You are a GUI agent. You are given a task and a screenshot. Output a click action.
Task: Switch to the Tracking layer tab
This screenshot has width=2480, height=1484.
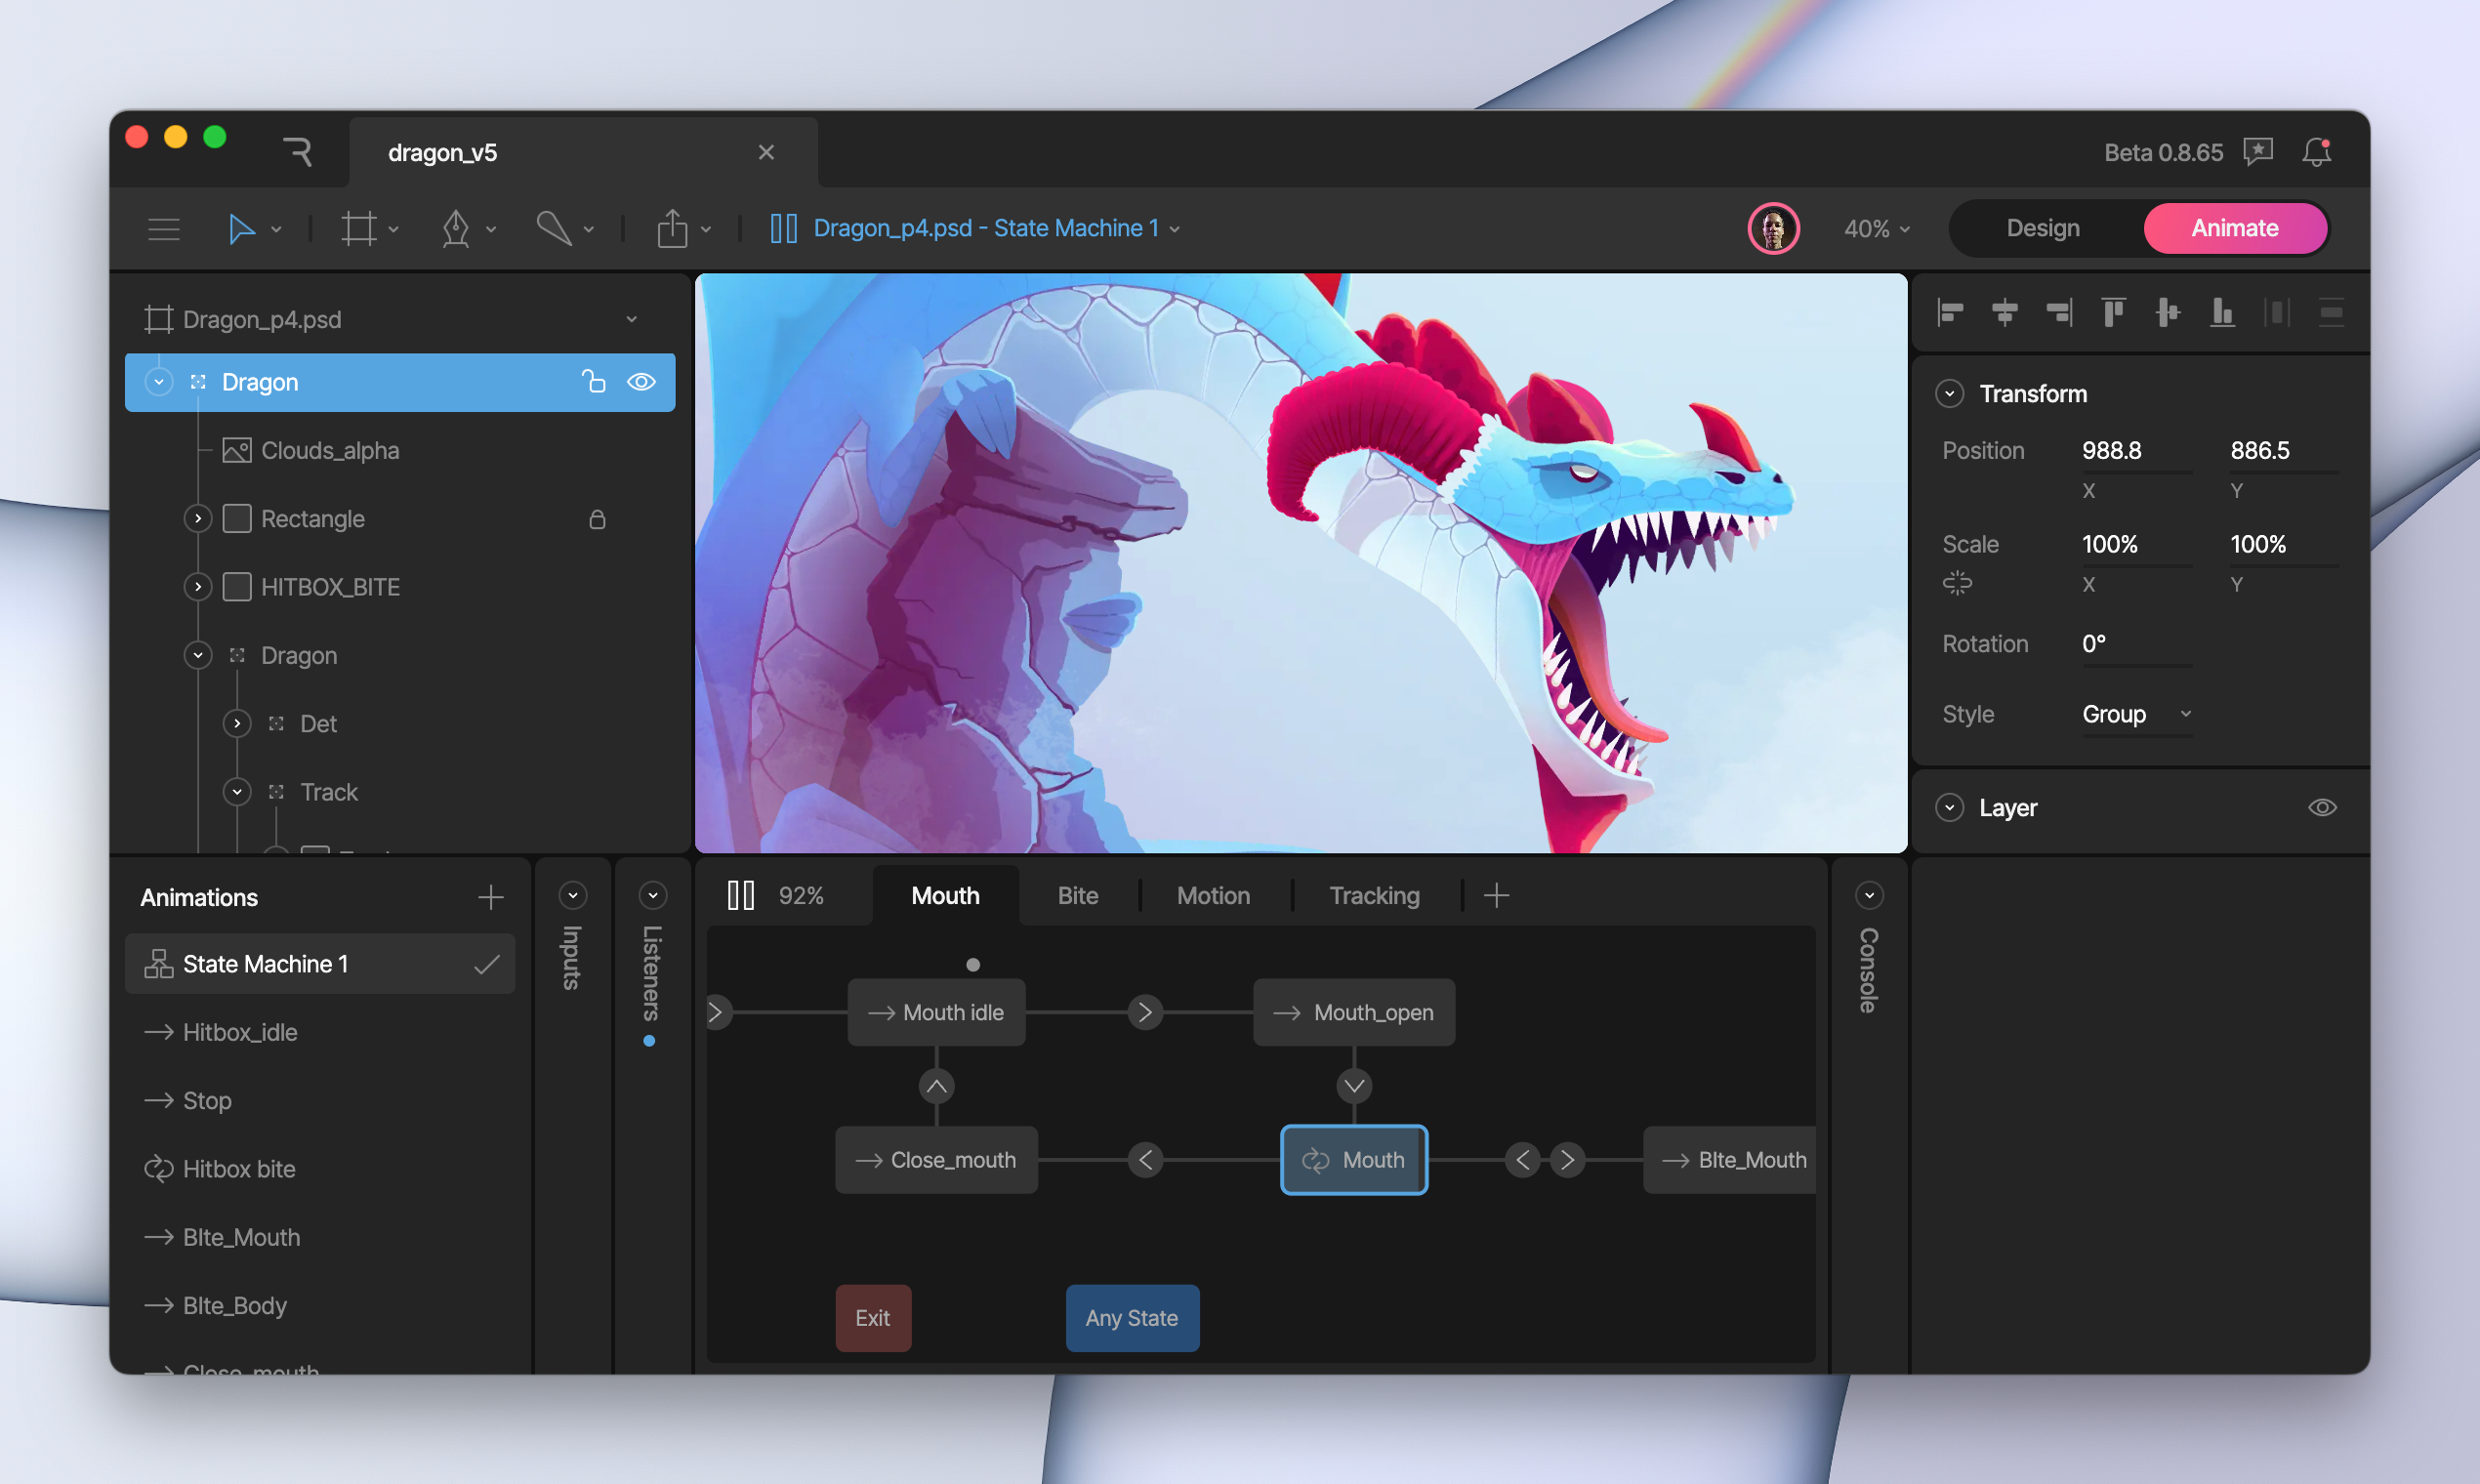click(1374, 895)
